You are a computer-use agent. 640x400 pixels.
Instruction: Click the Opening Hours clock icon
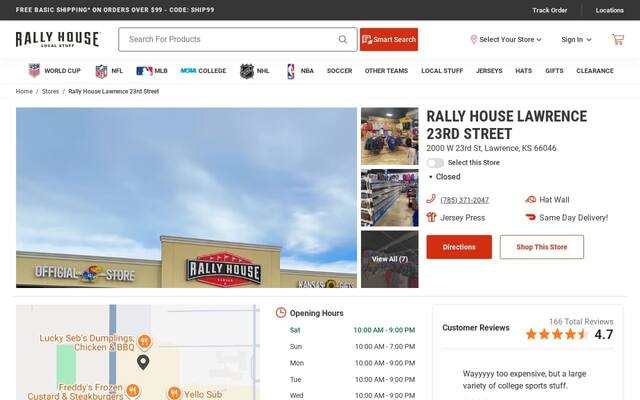[281, 313]
